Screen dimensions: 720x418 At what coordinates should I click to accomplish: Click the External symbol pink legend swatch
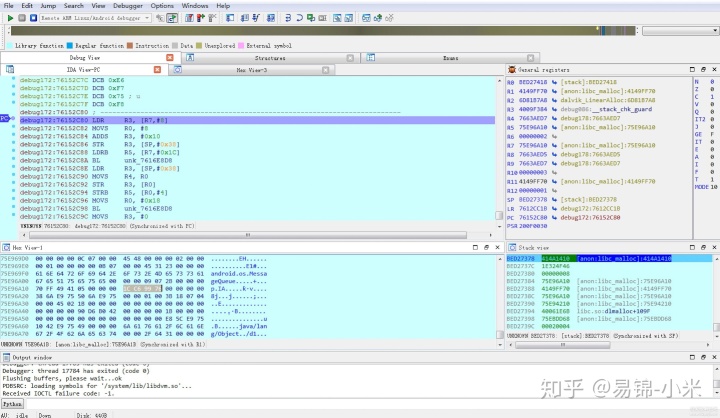click(241, 45)
